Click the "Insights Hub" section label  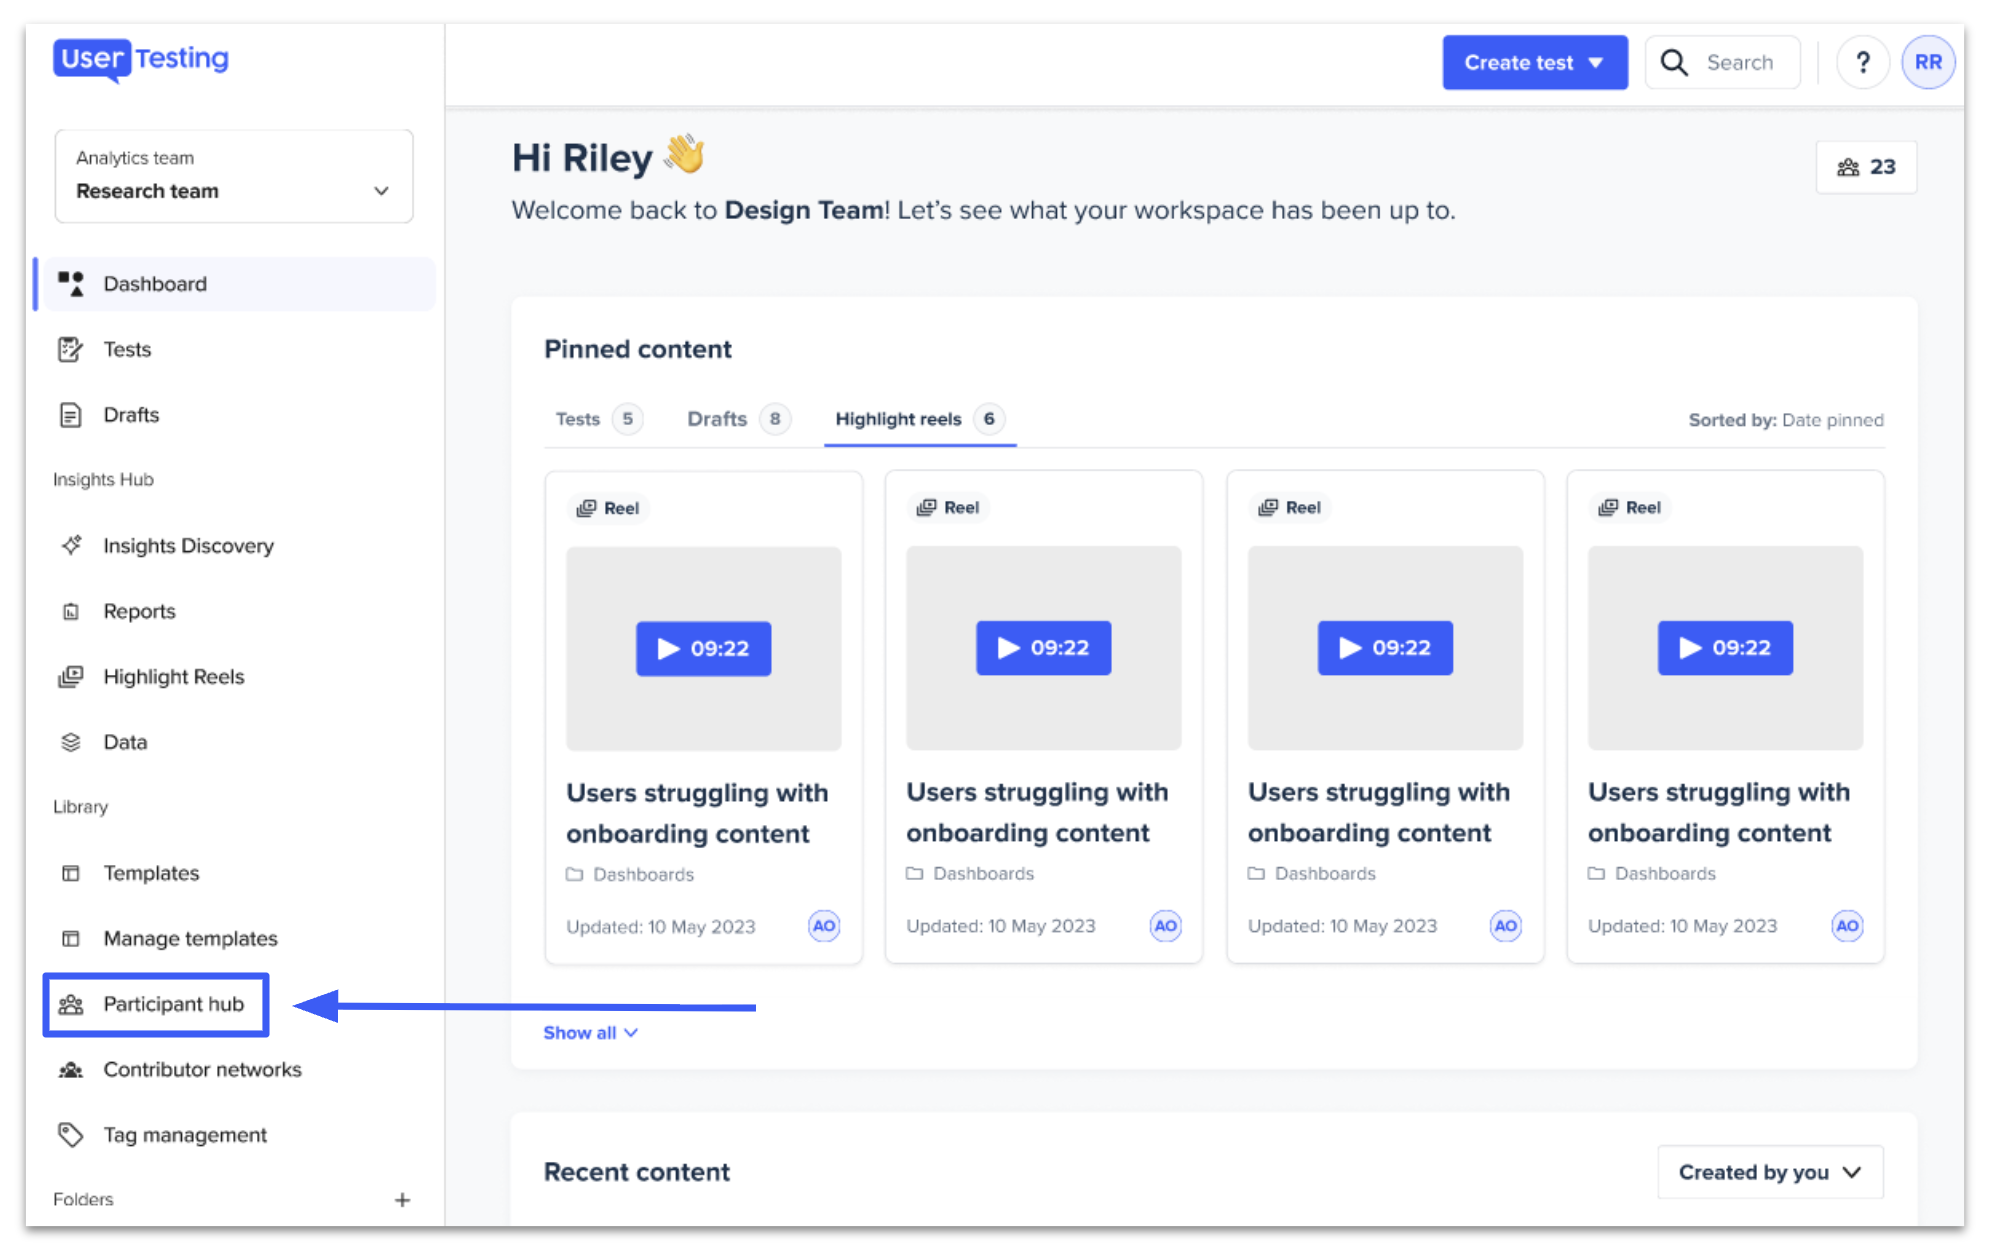(x=103, y=480)
